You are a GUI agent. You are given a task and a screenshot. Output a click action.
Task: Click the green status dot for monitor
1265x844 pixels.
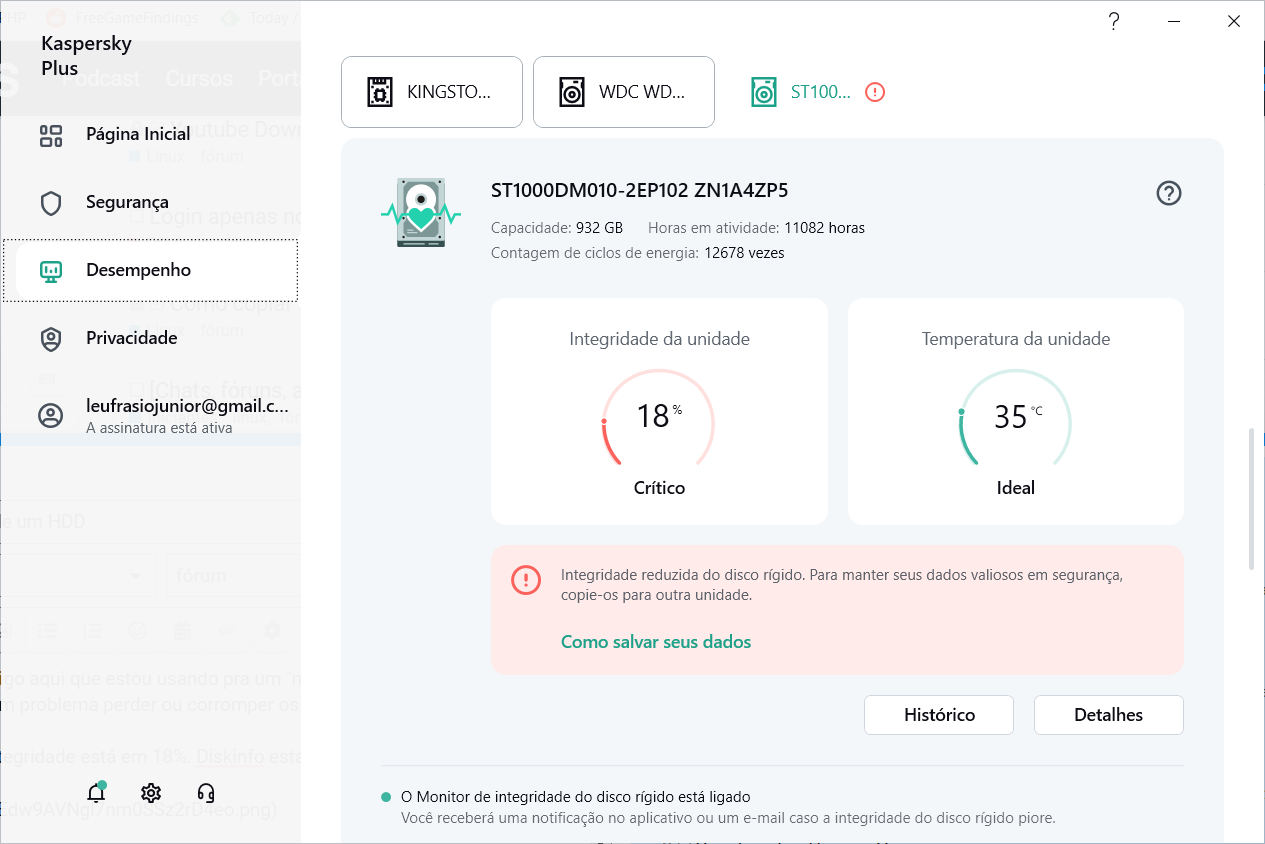click(386, 797)
